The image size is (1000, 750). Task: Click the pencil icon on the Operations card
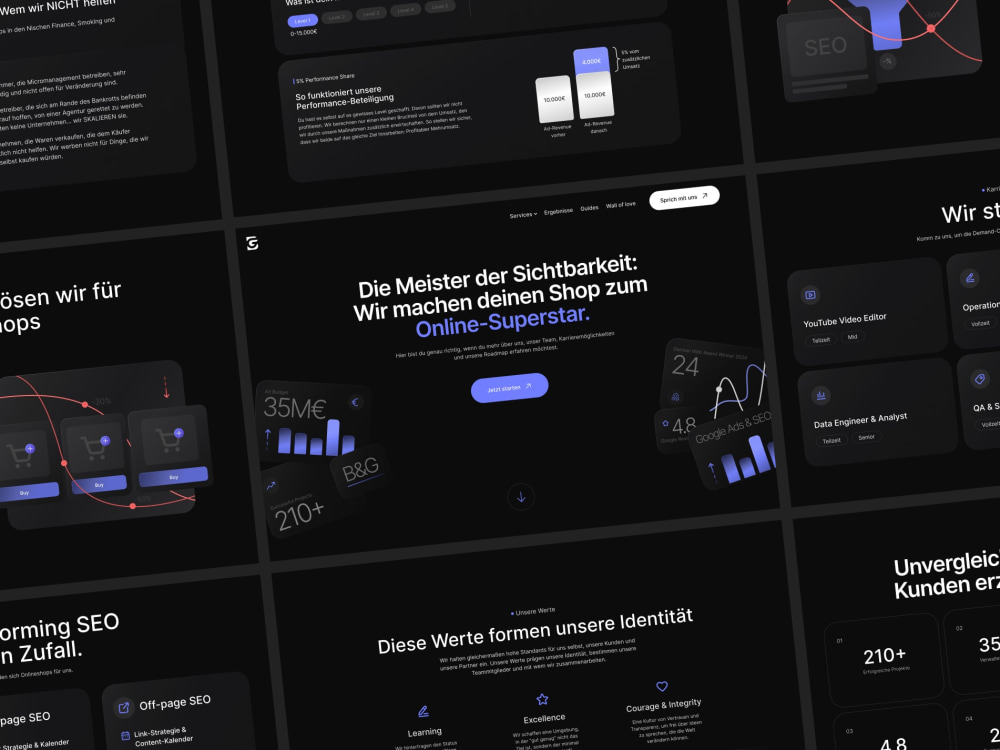coord(970,278)
